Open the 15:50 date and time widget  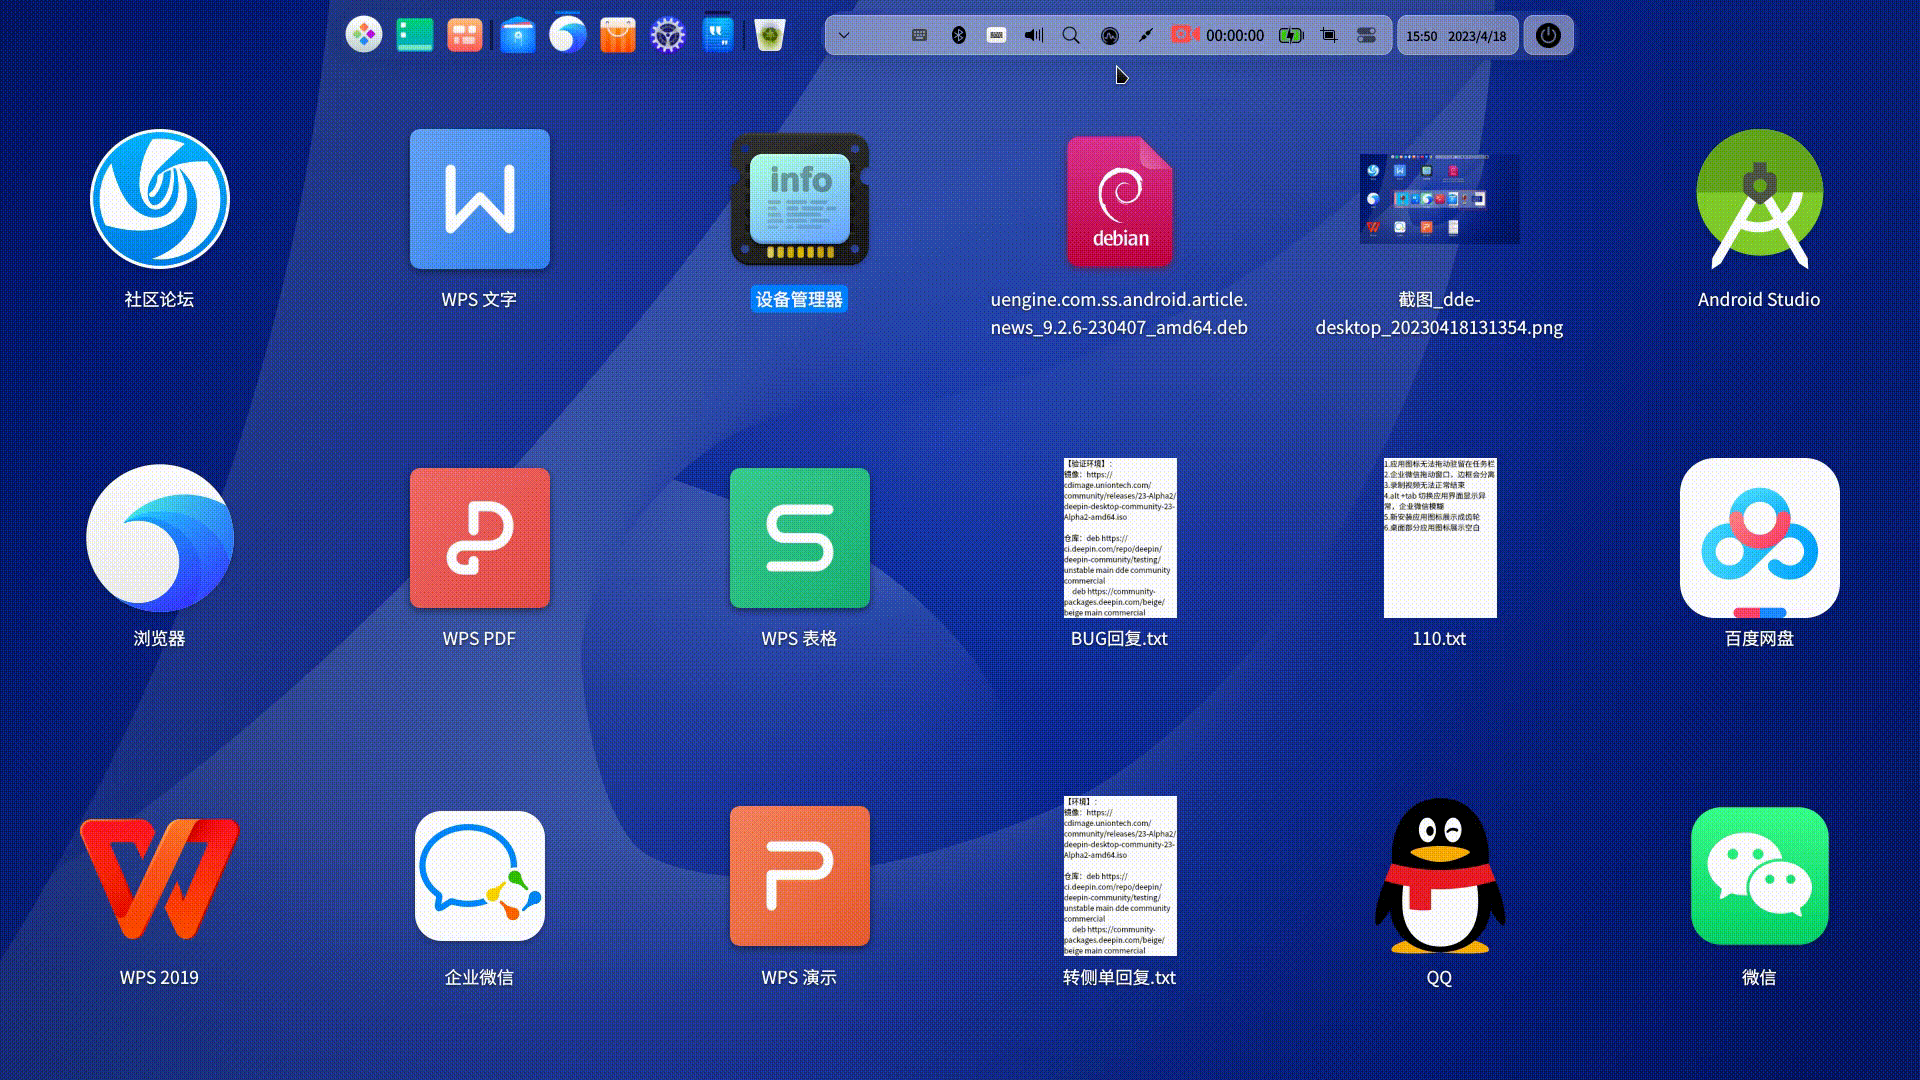point(1457,35)
